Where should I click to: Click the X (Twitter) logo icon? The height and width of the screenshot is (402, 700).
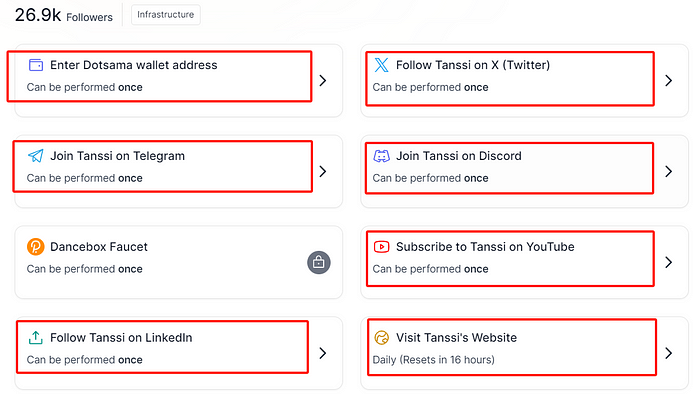click(x=381, y=65)
